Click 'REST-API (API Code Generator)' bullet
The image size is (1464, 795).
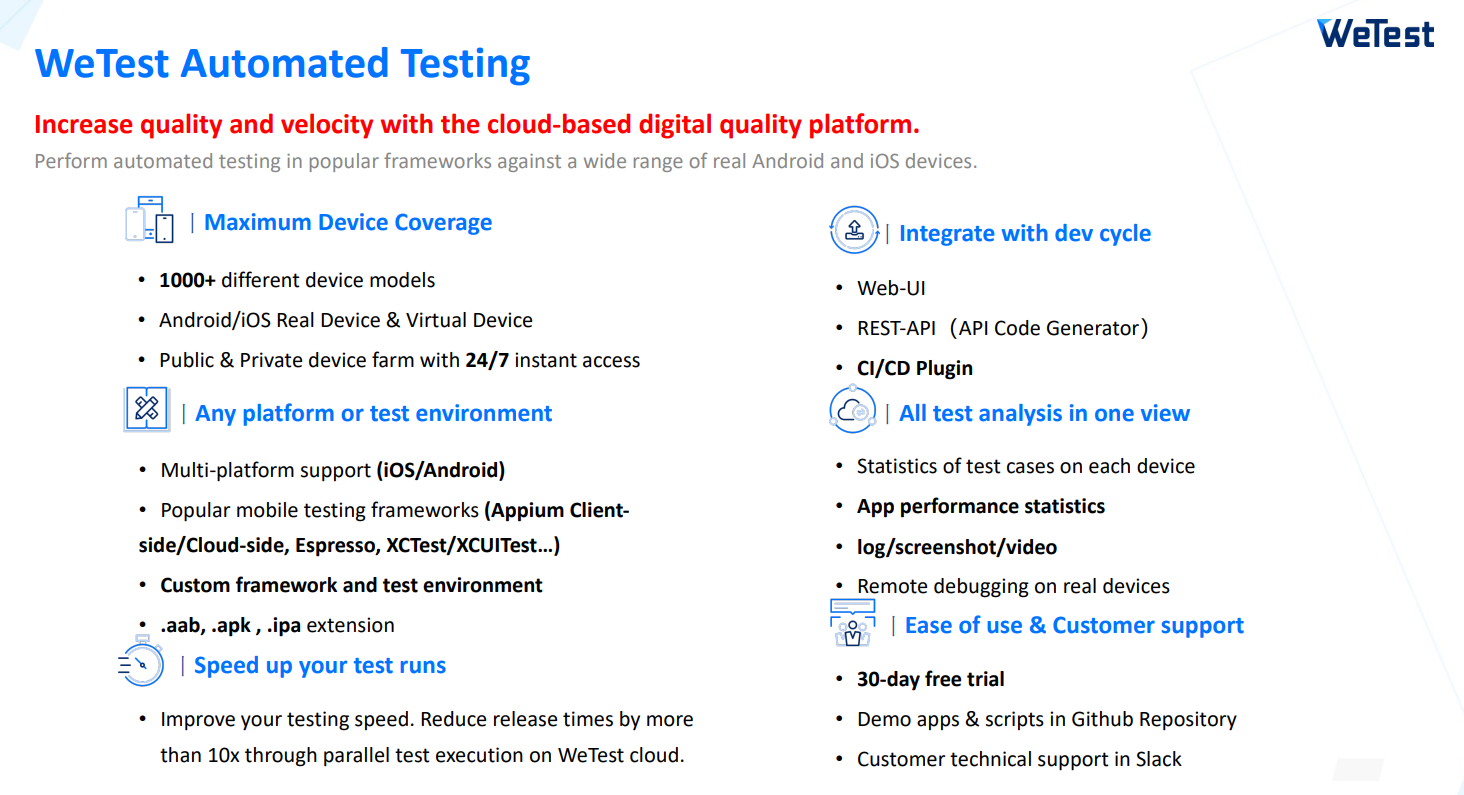point(1003,328)
